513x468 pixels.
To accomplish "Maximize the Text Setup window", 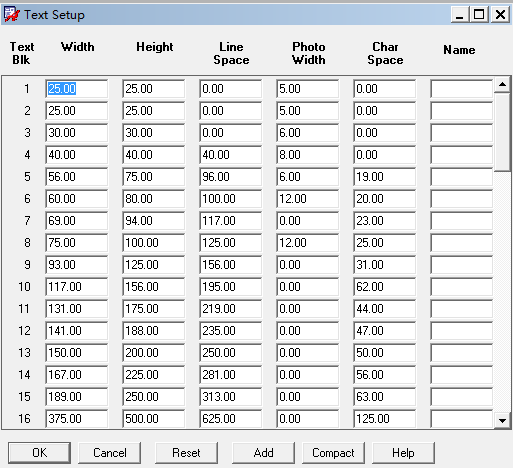I will (x=479, y=15).
